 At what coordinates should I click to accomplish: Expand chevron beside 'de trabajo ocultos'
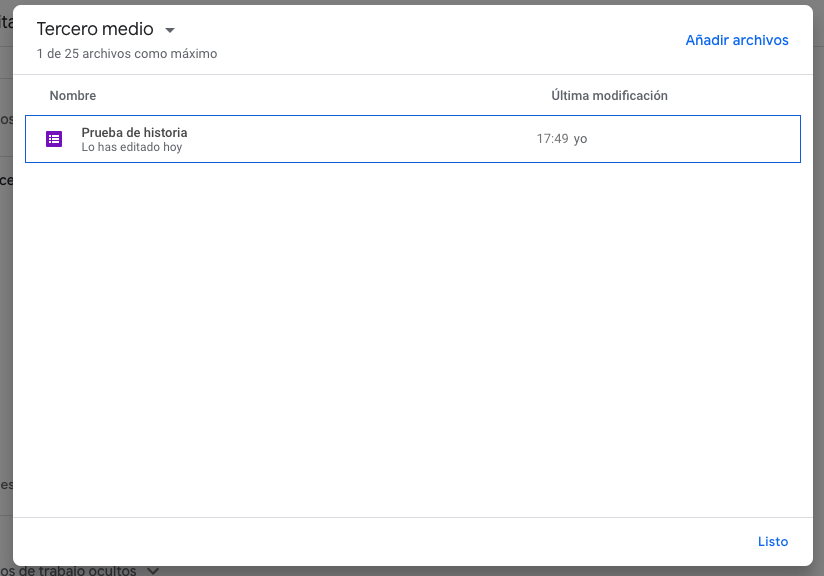tap(153, 571)
